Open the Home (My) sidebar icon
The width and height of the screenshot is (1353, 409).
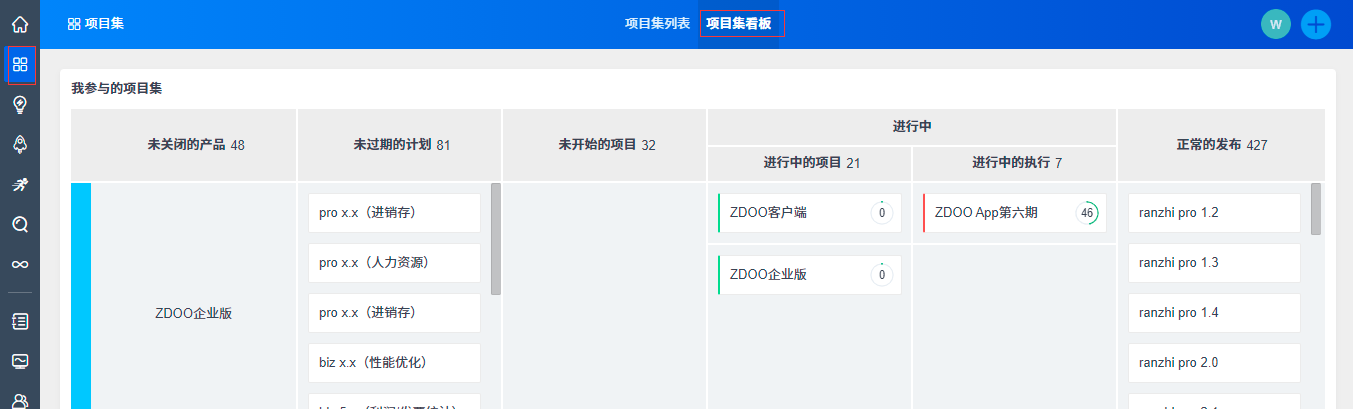coord(19,23)
